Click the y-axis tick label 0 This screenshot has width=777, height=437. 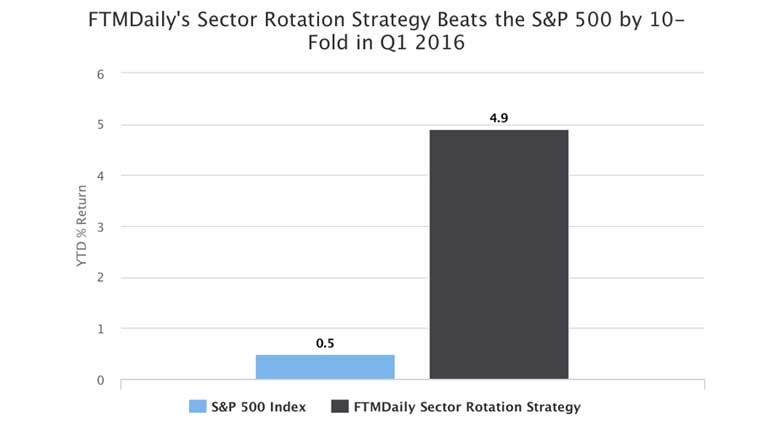click(100, 380)
